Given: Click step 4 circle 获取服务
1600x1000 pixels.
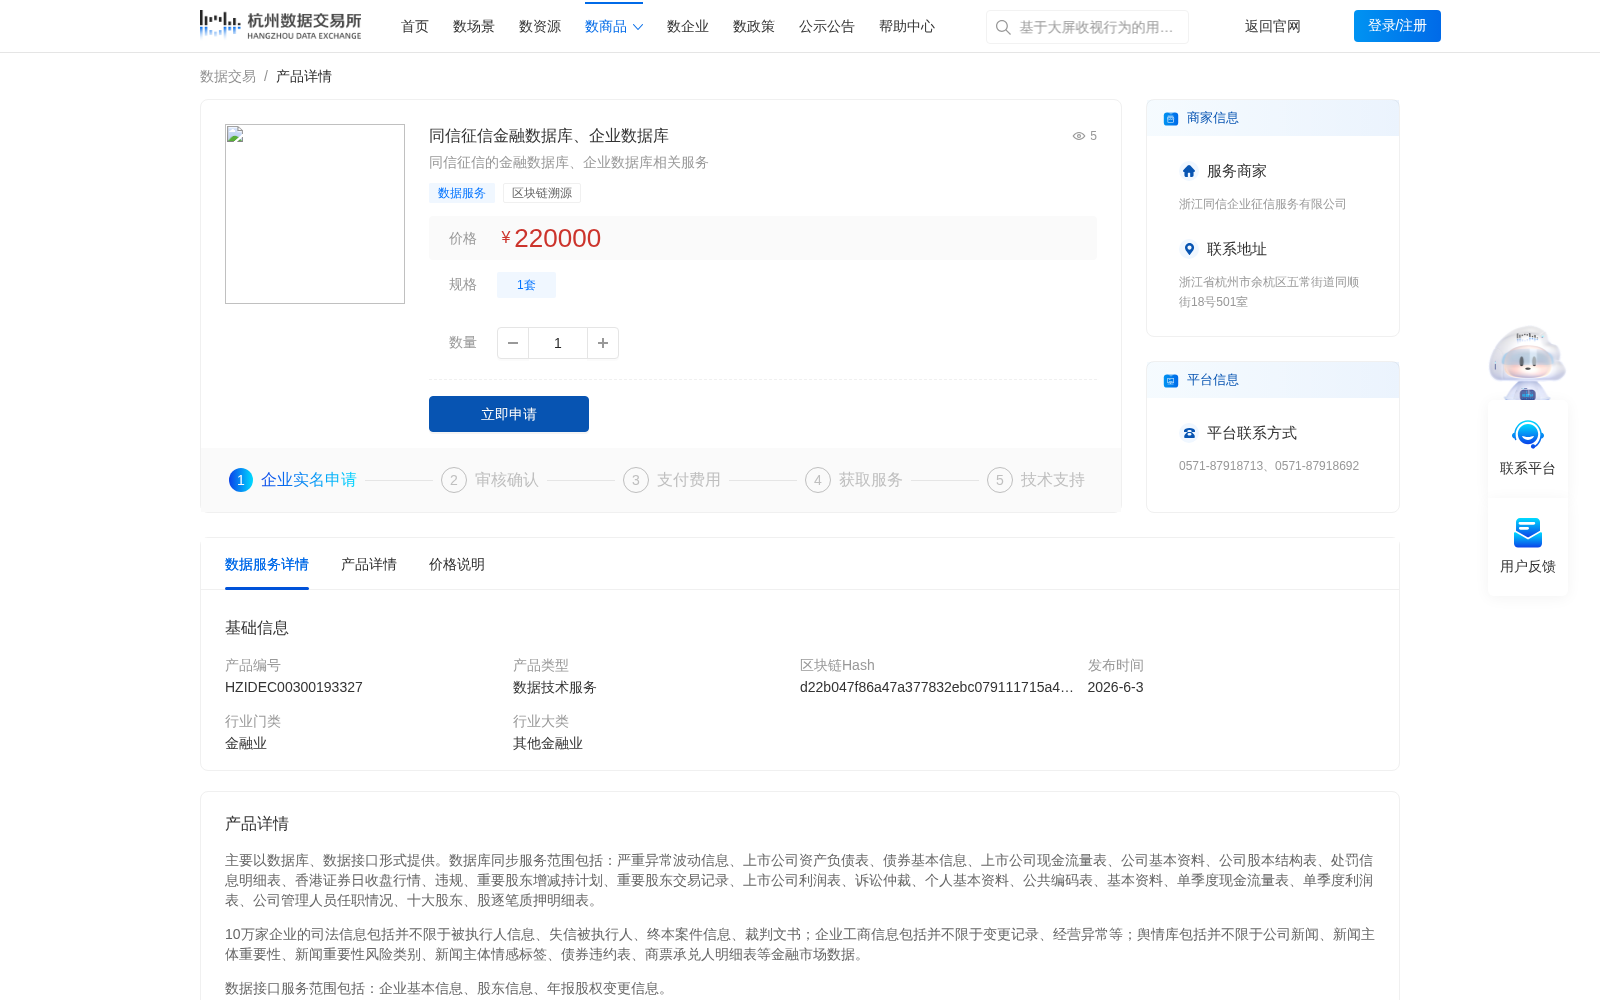Looking at the screenshot, I should pyautogui.click(x=818, y=480).
